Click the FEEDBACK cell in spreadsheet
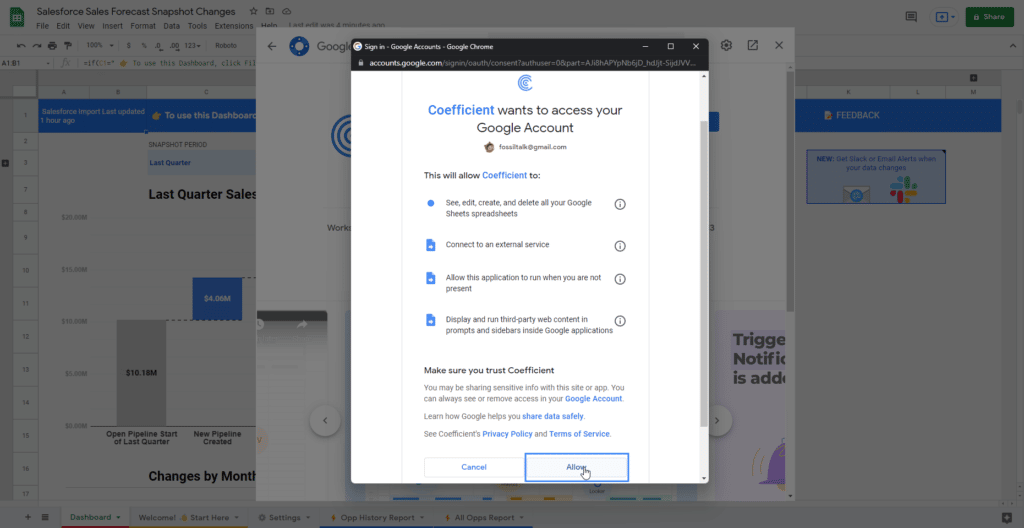This screenshot has width=1024, height=528. 852,115
